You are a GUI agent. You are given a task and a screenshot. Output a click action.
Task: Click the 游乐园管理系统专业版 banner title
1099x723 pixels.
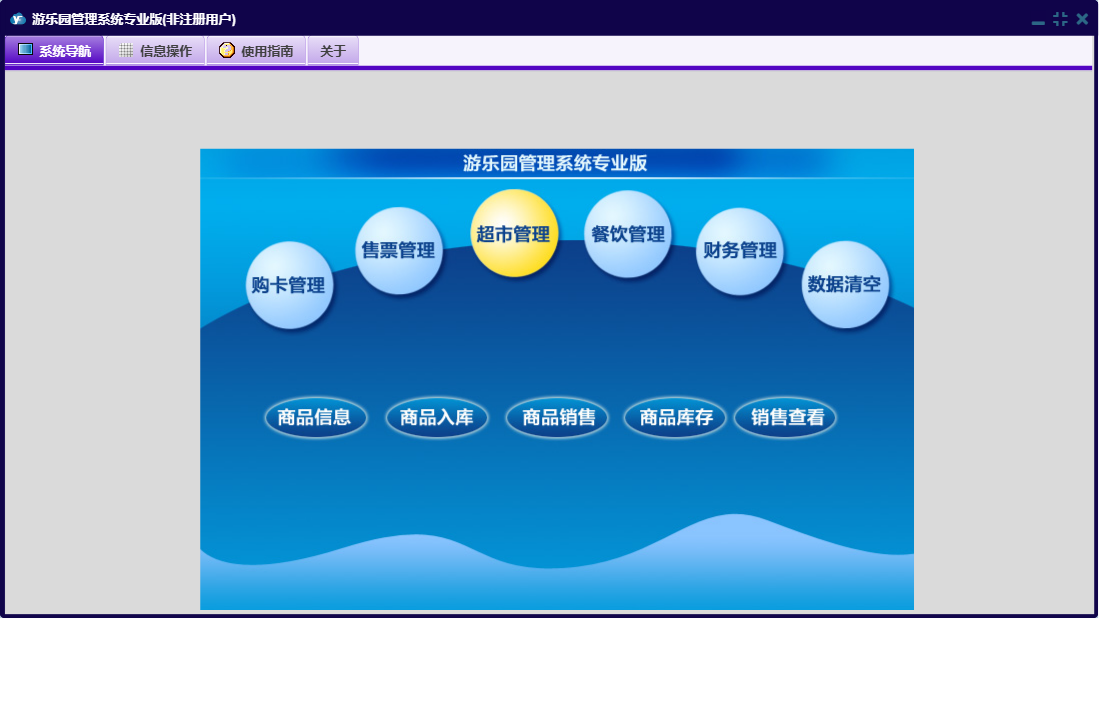[555, 163]
